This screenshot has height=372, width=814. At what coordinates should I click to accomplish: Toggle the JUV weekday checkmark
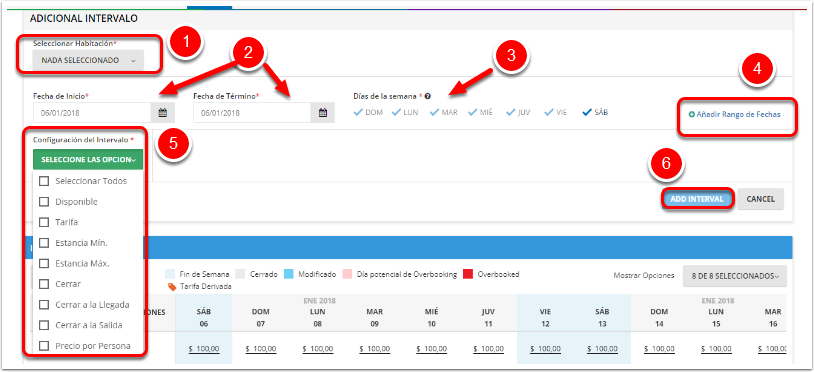pos(511,112)
